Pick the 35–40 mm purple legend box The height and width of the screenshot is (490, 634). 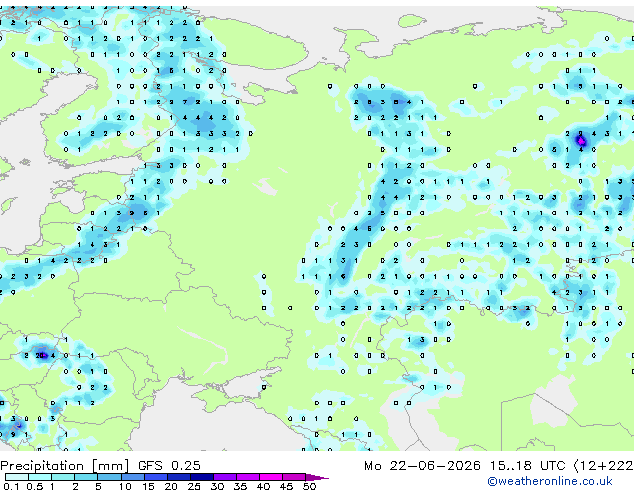point(247,477)
